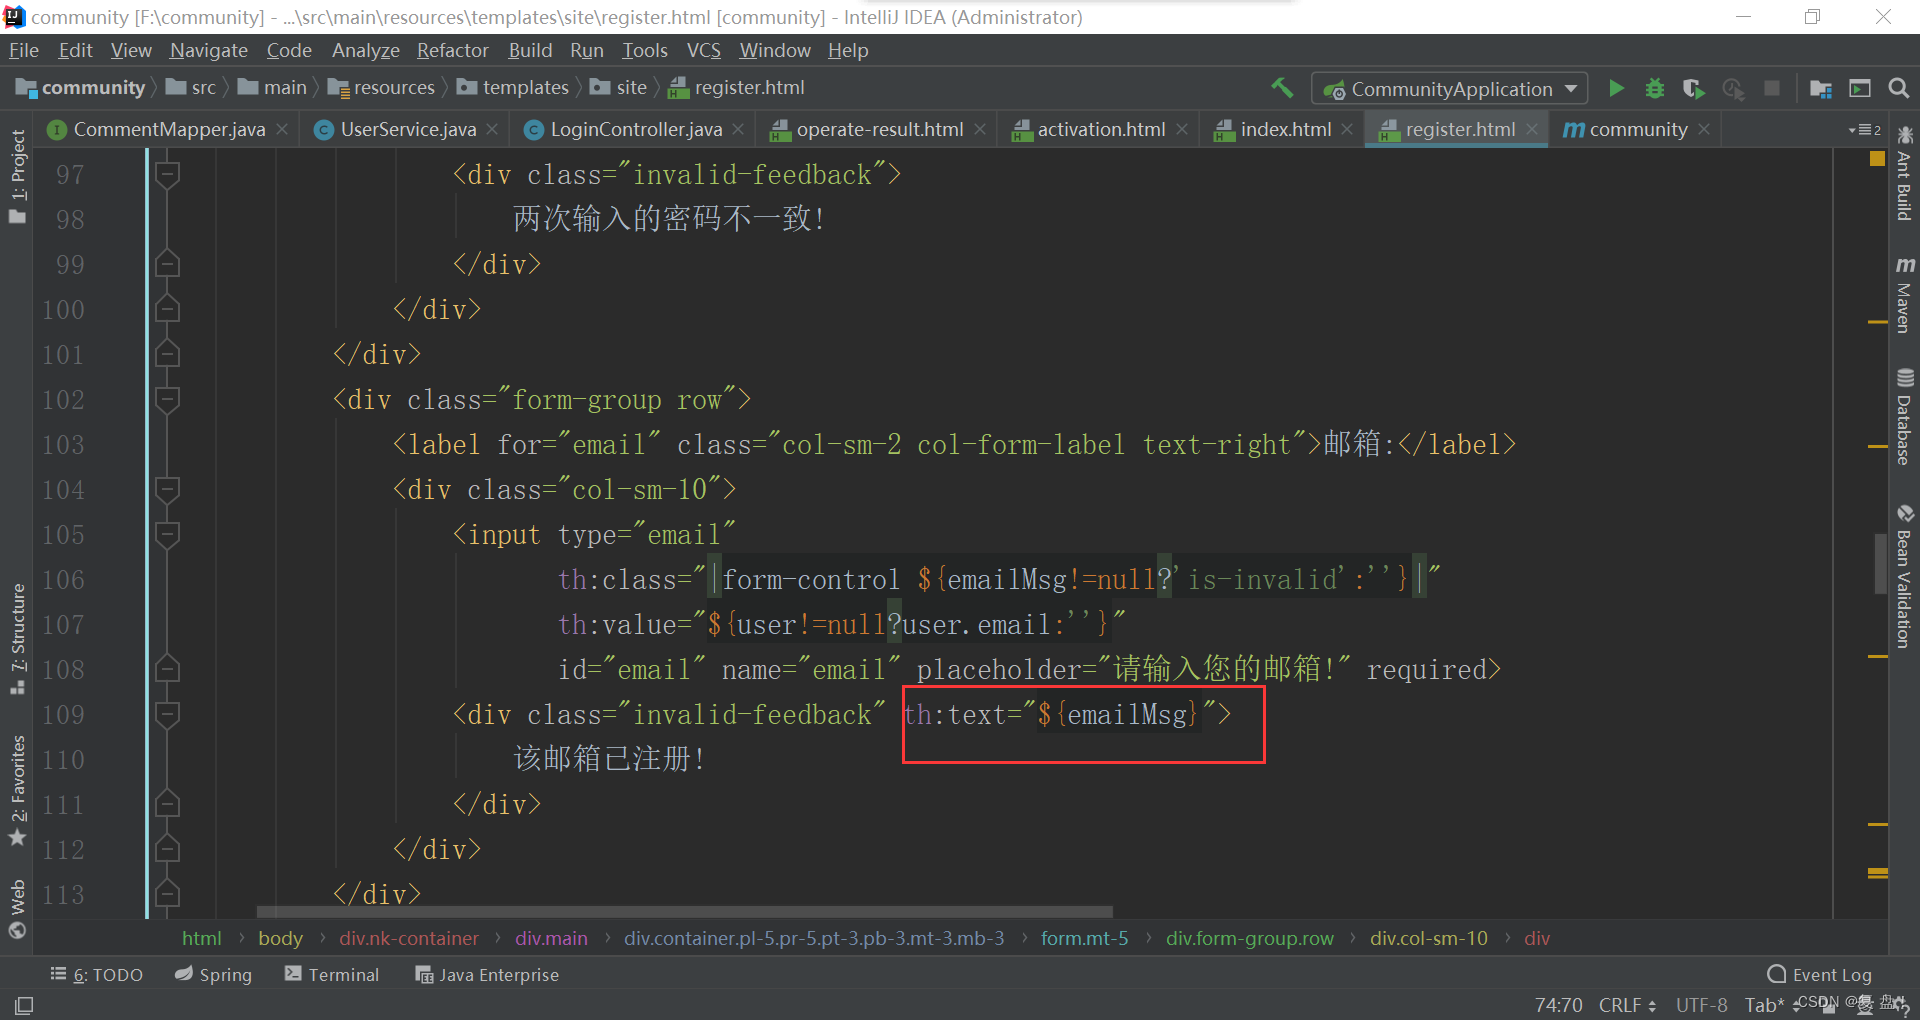The width and height of the screenshot is (1920, 1020).
Task: Open the Web tool window
Action: pyautogui.click(x=18, y=908)
